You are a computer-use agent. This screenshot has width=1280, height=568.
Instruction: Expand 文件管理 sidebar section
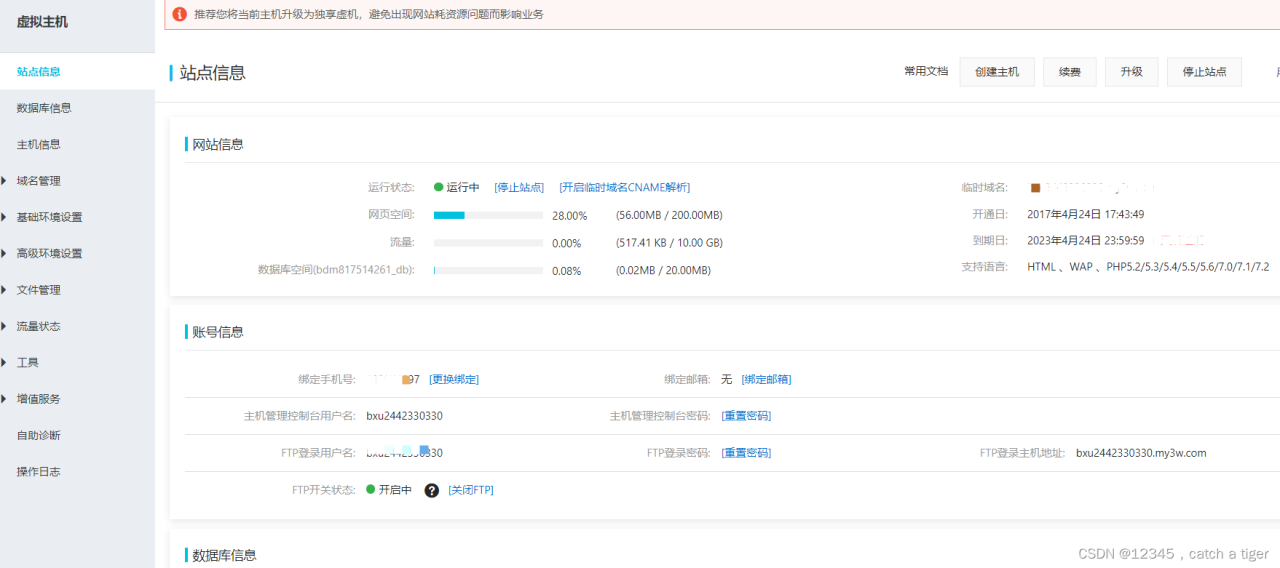click(38, 290)
